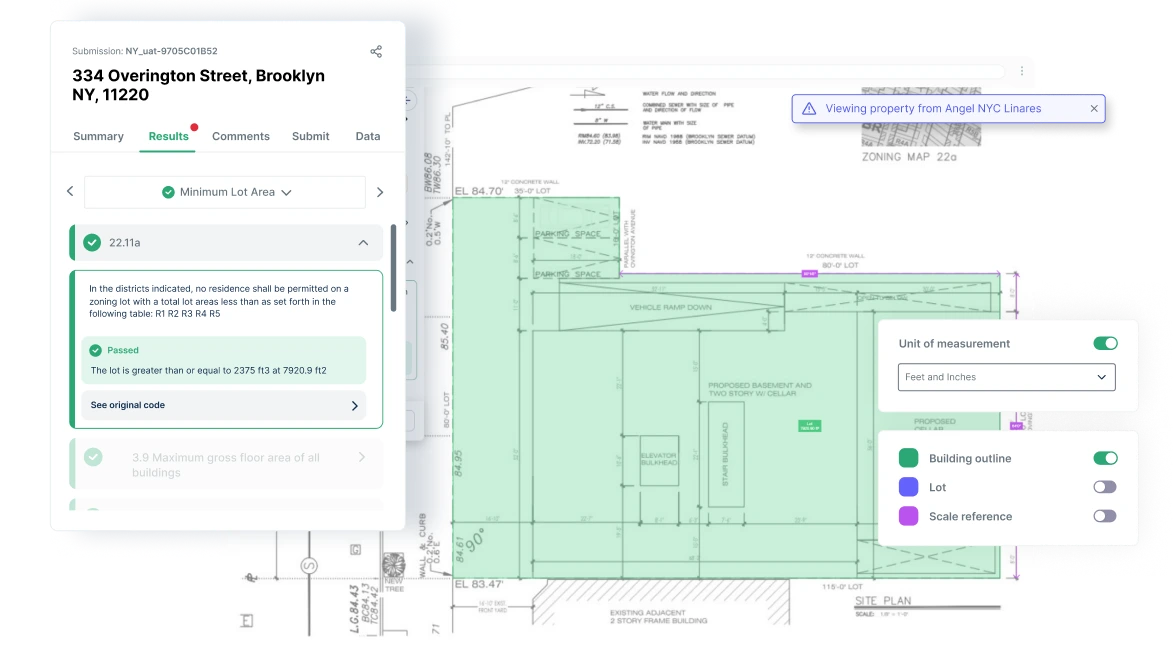Image resolution: width=1173 pixels, height=660 pixels.
Task: Dismiss the Viewing property notification
Action: pos(1094,109)
